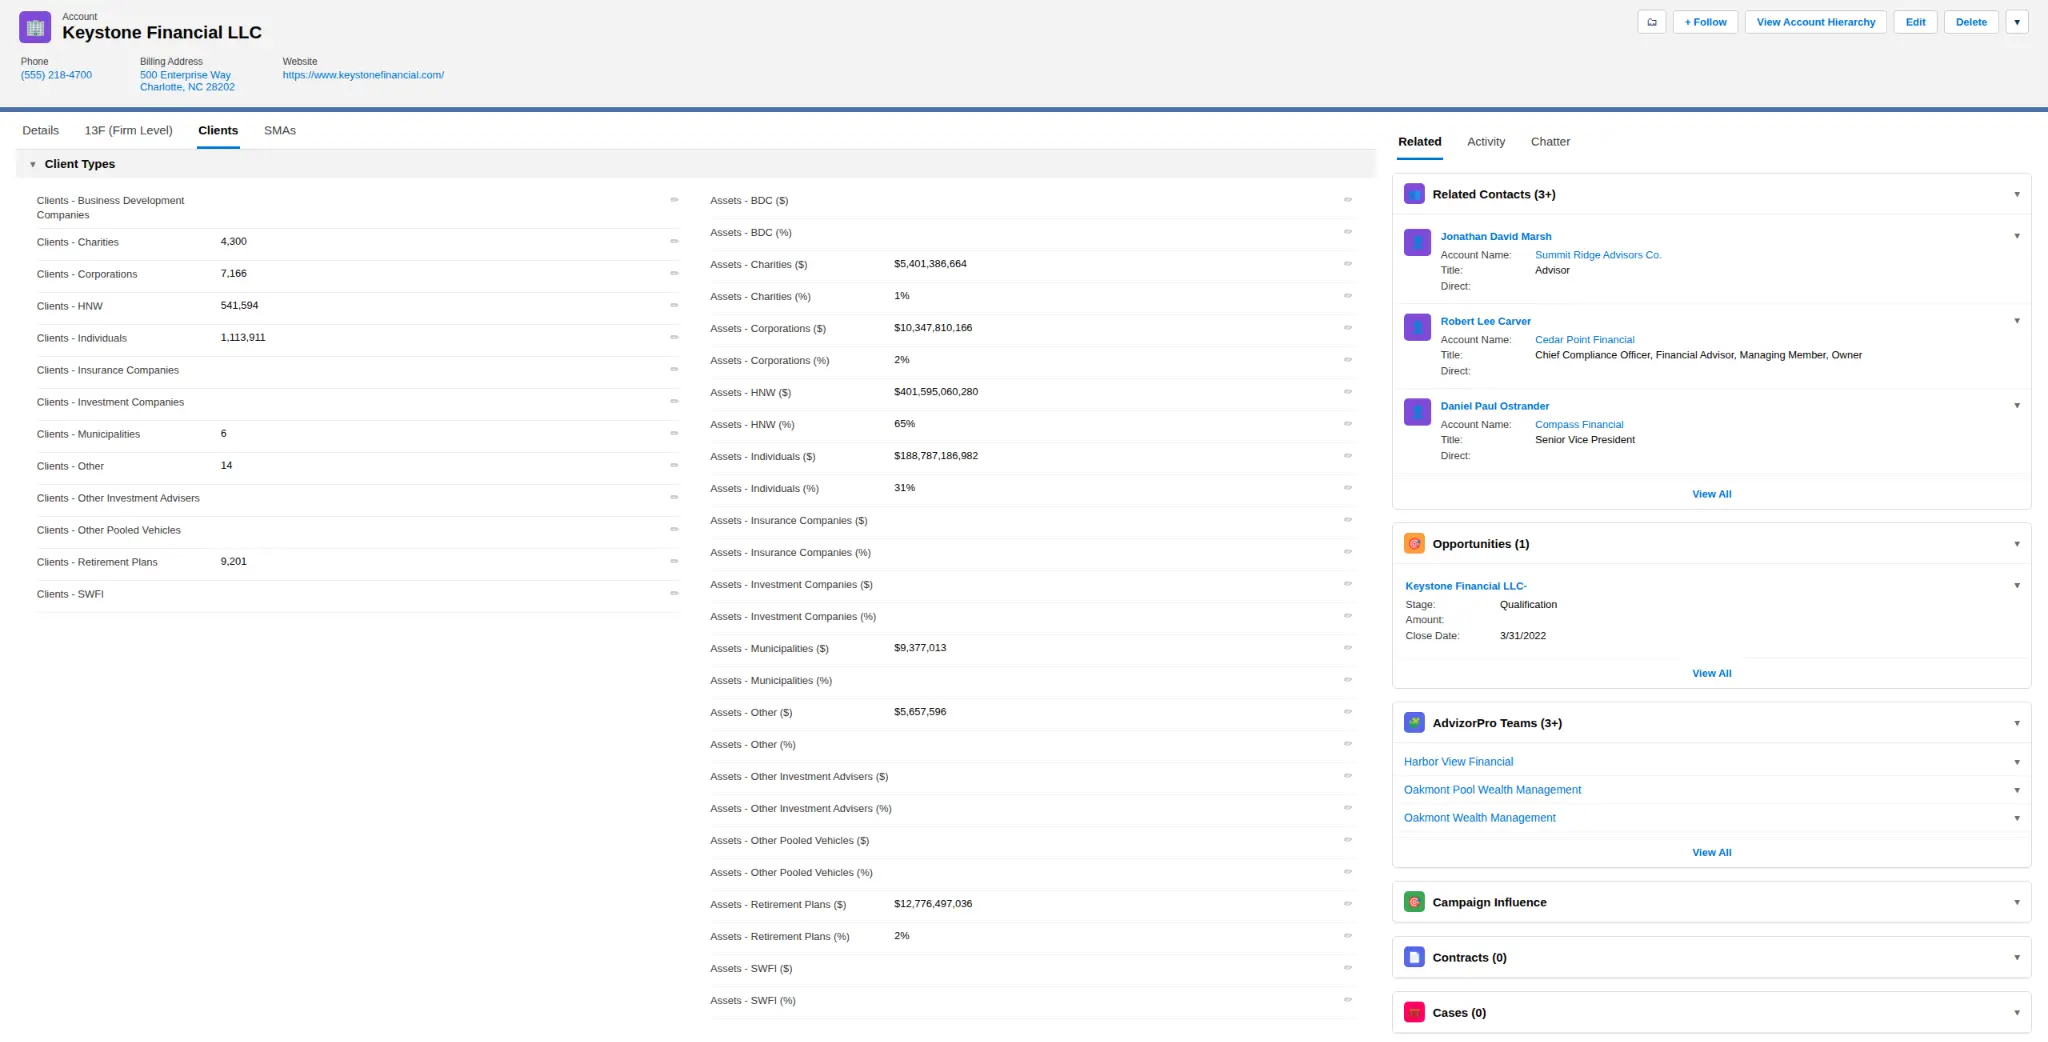Open the 500 Enterprise Way billing address
This screenshot has width=2048, height=1042.
coord(187,81)
